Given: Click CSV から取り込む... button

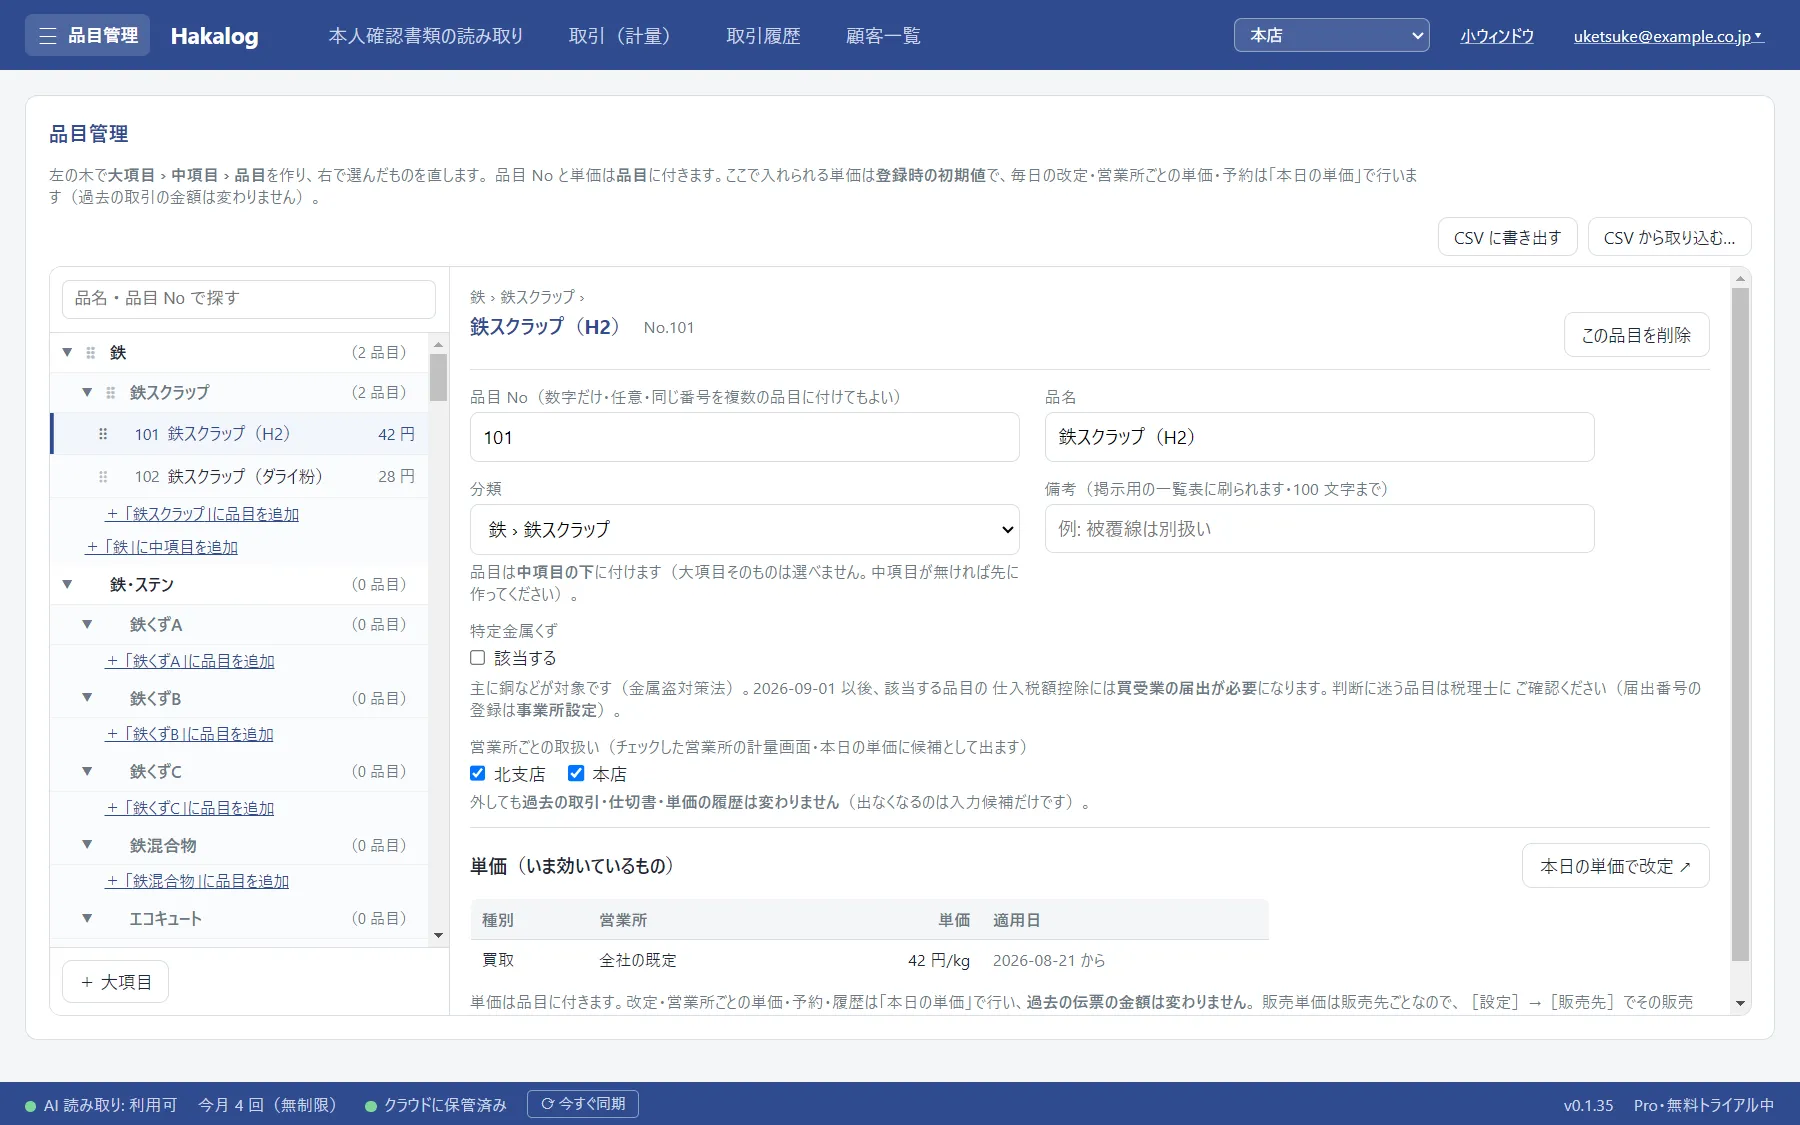Looking at the screenshot, I should tap(1669, 237).
